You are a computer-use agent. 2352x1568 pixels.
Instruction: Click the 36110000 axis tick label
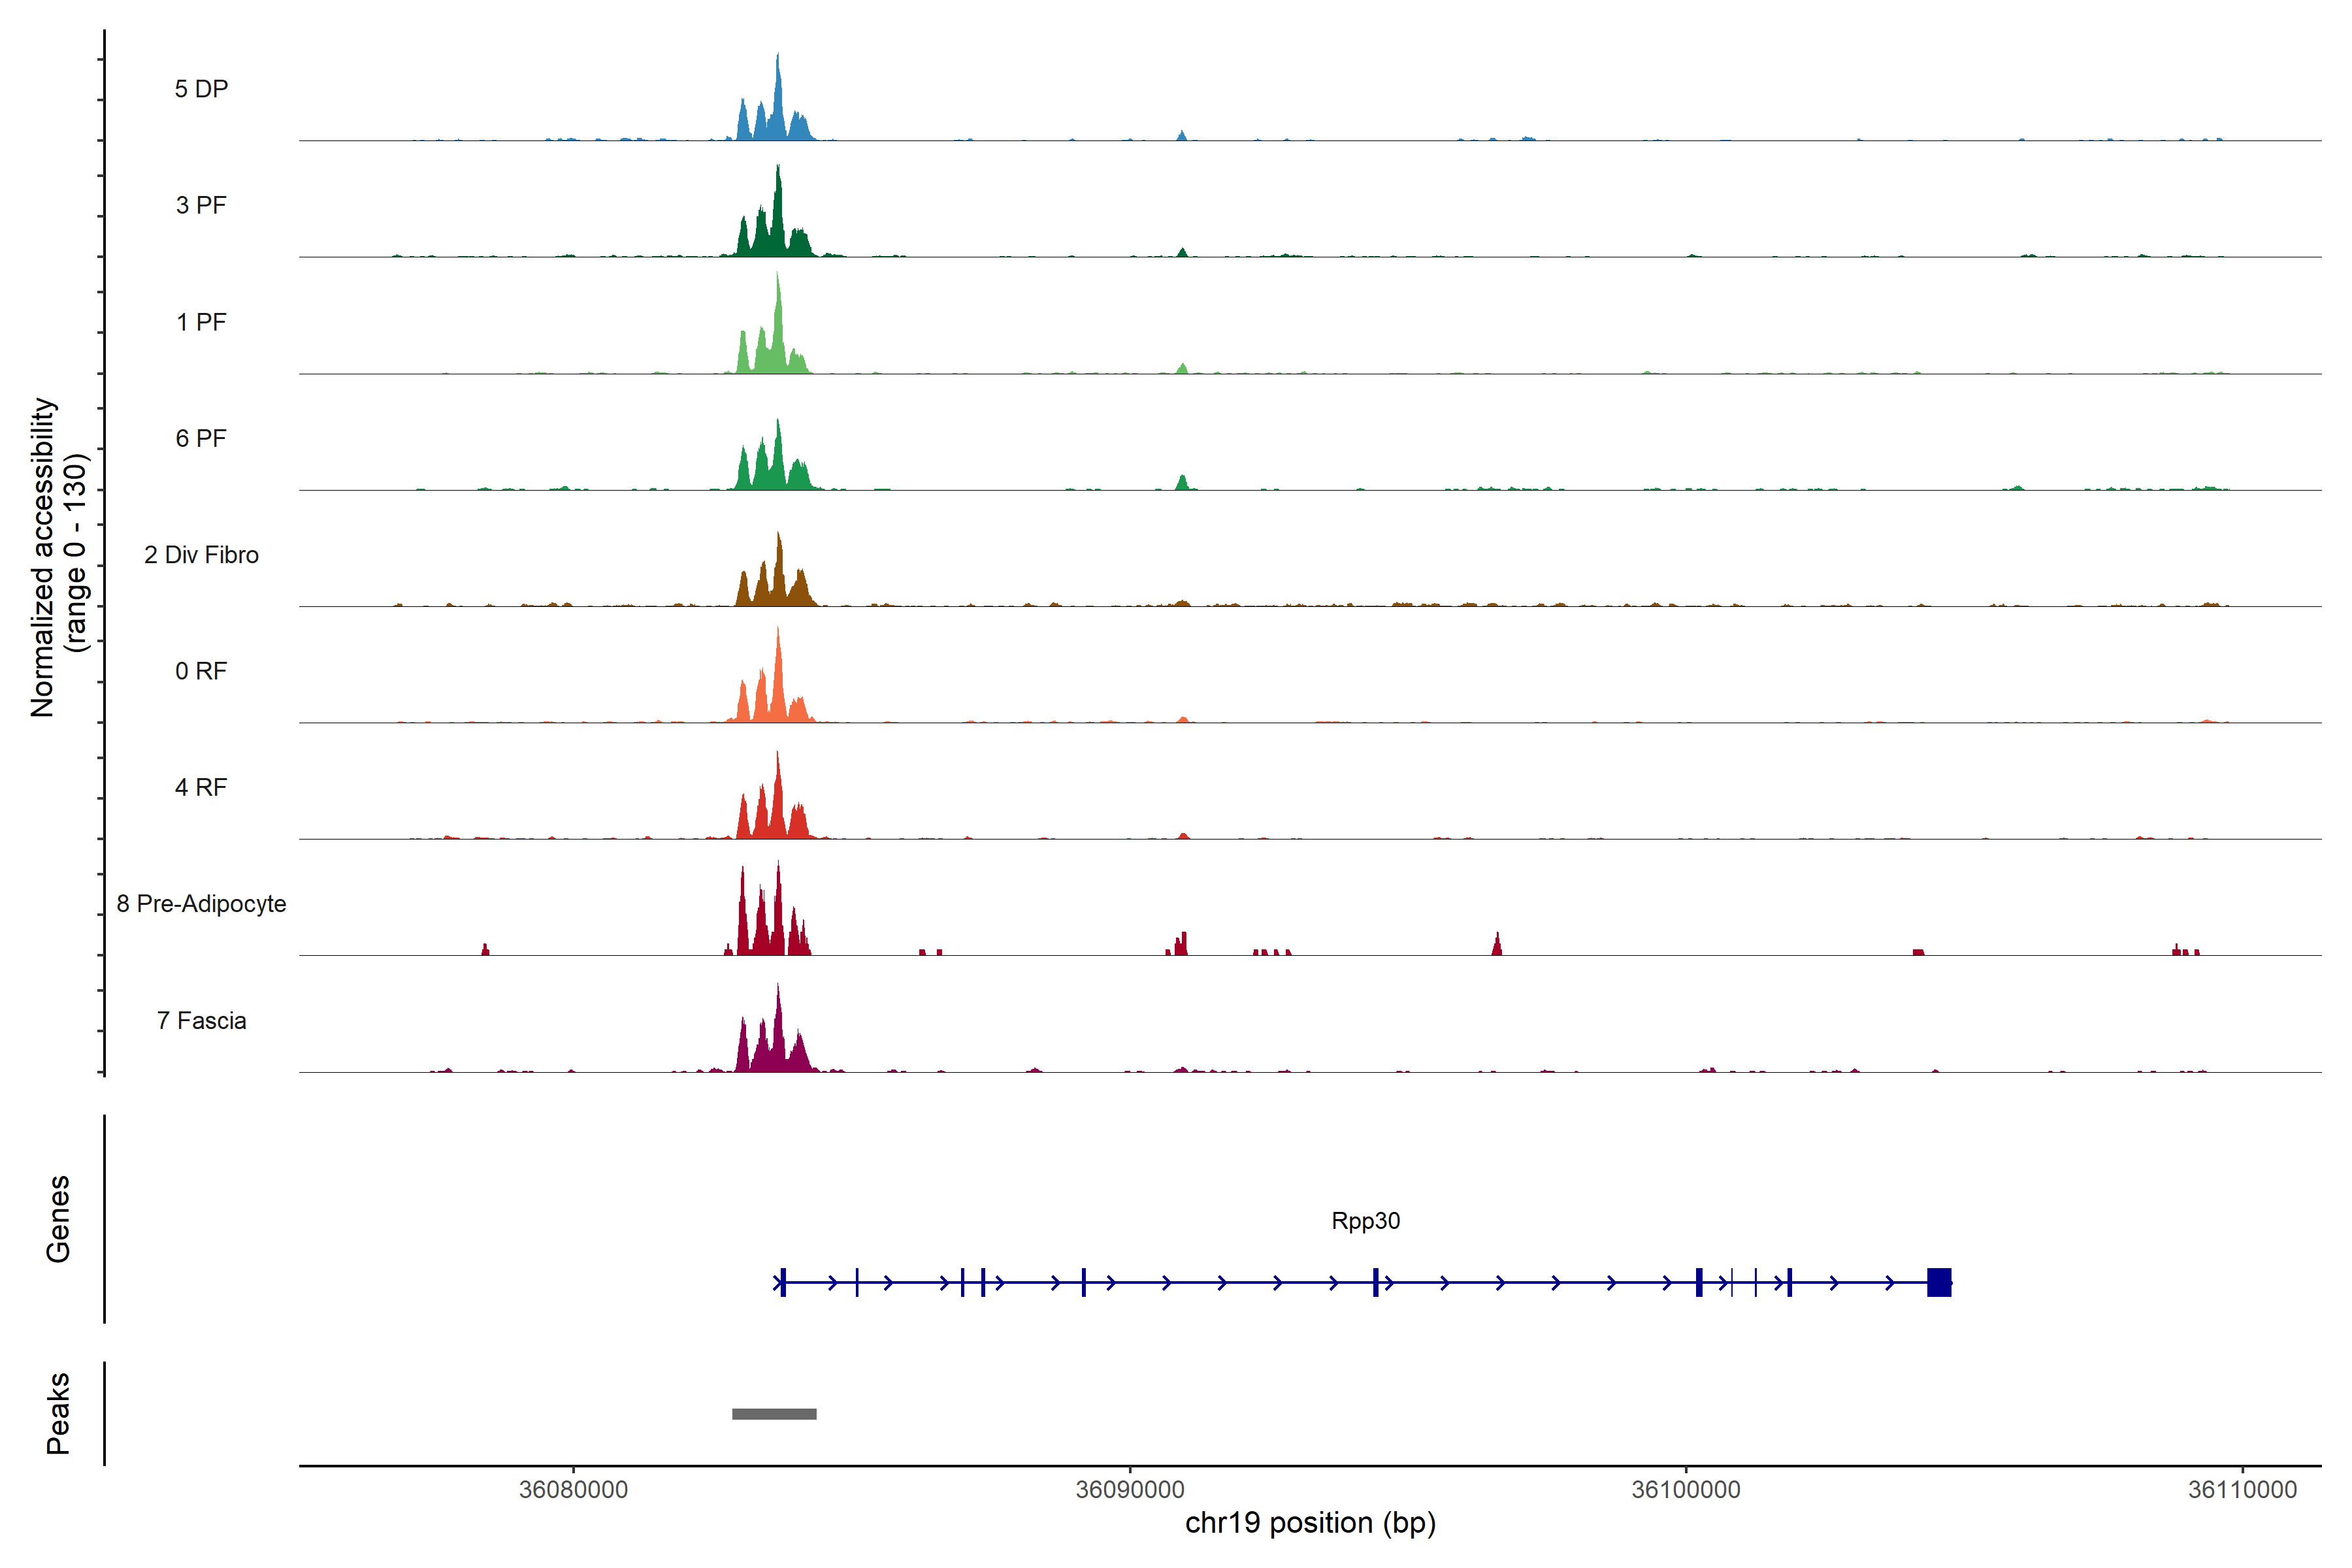click(x=2242, y=1489)
